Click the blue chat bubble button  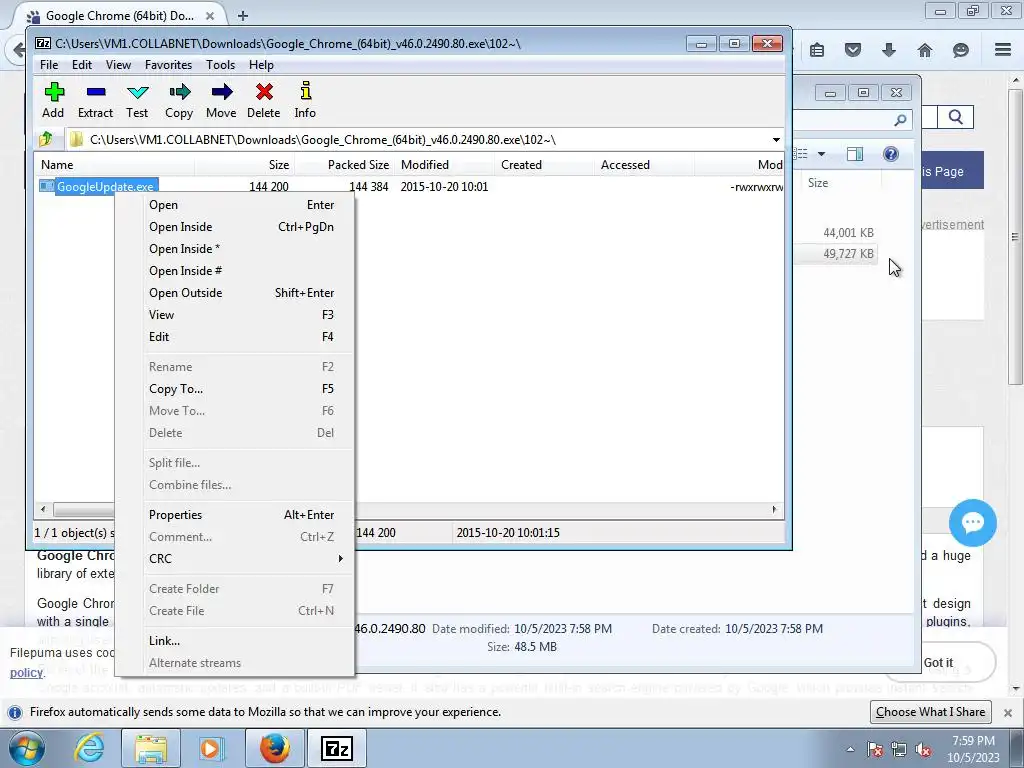click(x=972, y=522)
